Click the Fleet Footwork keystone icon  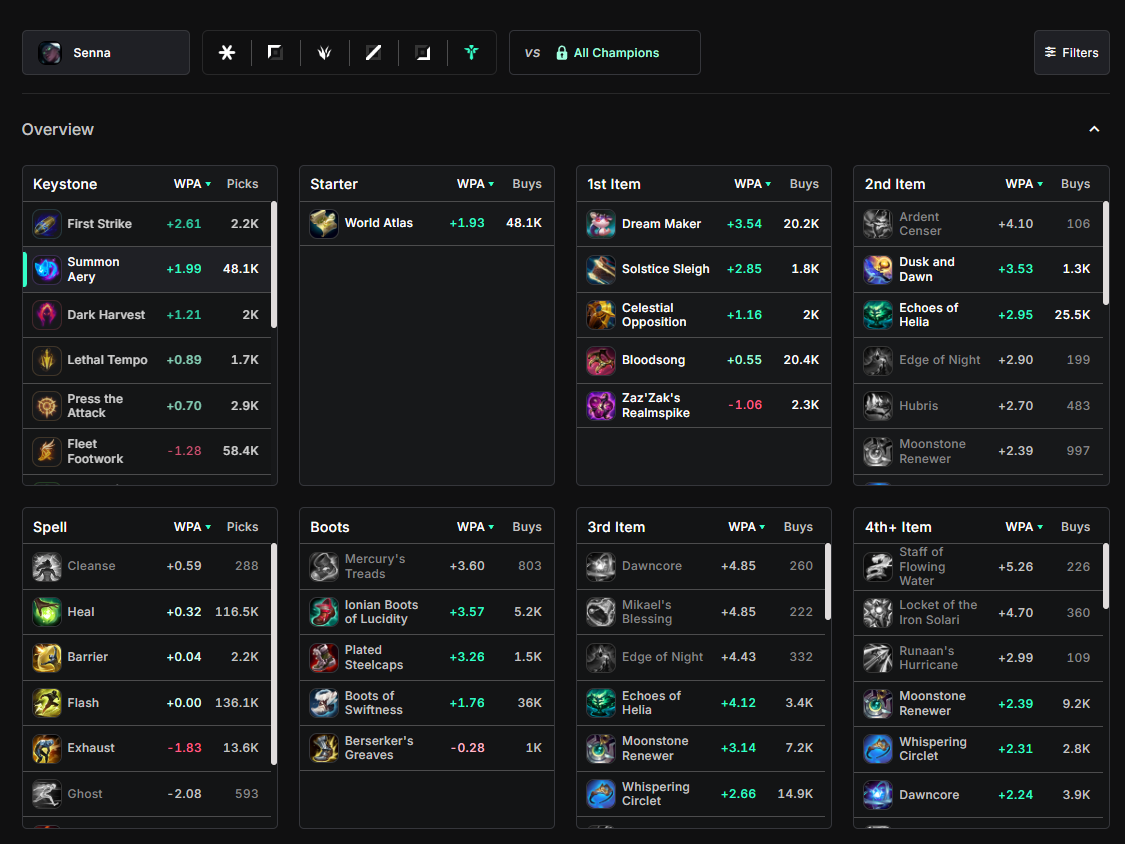click(47, 451)
